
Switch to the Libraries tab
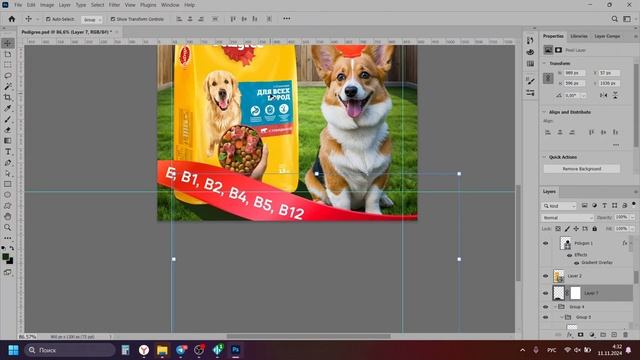point(579,36)
